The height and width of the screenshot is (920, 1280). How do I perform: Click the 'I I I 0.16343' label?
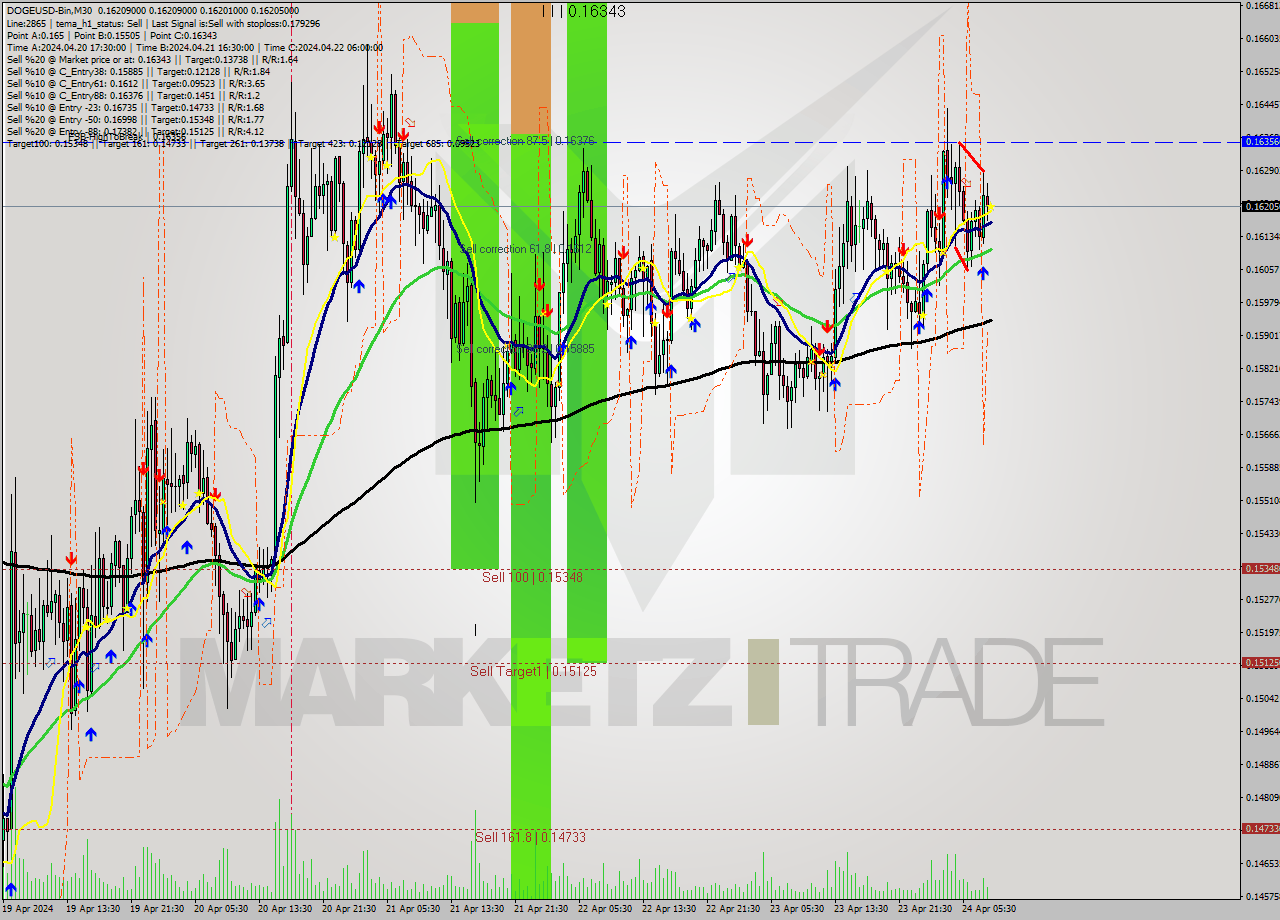pyautogui.click(x=584, y=11)
